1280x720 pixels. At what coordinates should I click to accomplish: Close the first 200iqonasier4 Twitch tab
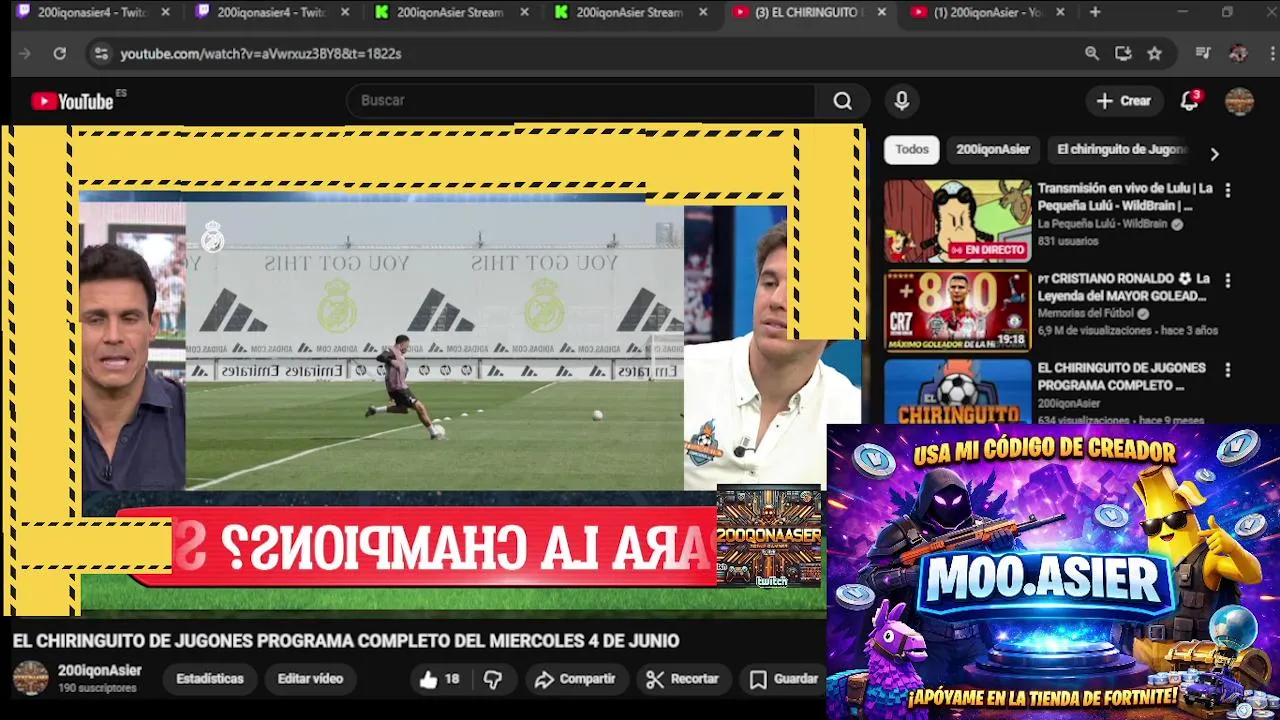[x=165, y=12]
